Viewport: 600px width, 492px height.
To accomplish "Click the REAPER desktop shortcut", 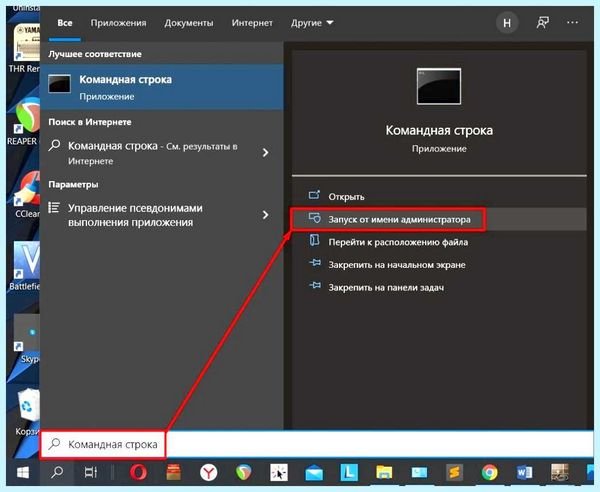I will coord(24,122).
